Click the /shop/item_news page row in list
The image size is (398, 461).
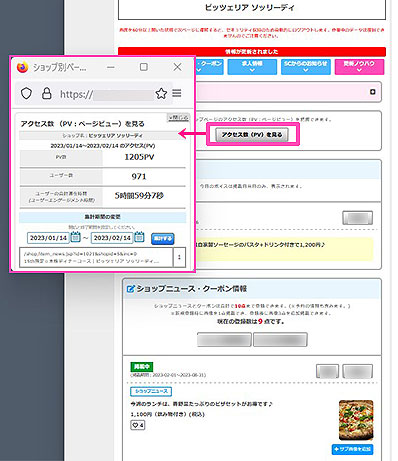[x=96, y=257]
